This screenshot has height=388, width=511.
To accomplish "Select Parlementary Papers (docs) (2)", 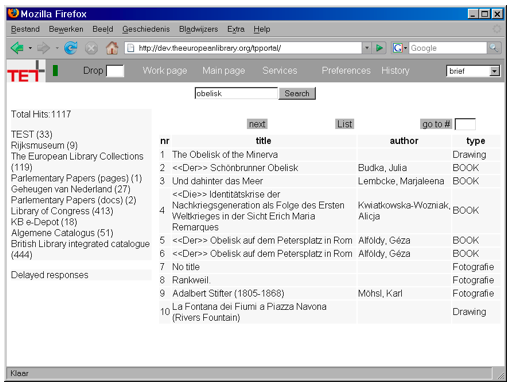I will click(73, 200).
